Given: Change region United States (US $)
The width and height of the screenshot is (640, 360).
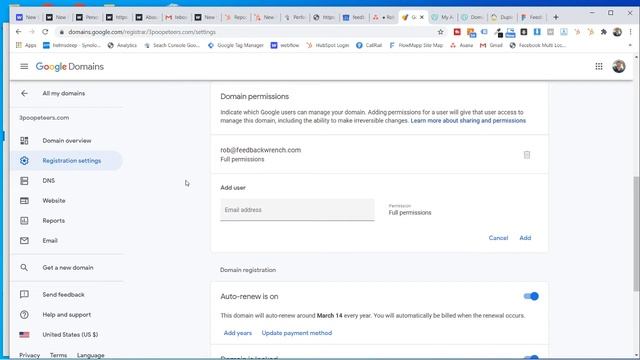Looking at the screenshot, I should [70, 334].
